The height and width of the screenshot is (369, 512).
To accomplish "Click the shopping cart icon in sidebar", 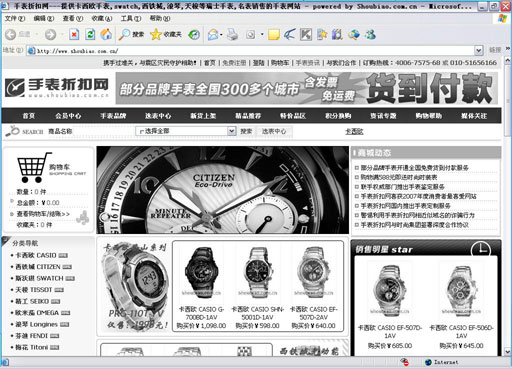I will [x=34, y=168].
